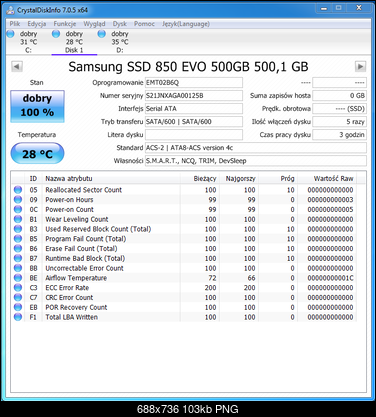Image resolution: width=376 pixels, height=417 pixels.
Task: Click status icon for Power-on Hours
Action: pyautogui.click(x=18, y=199)
